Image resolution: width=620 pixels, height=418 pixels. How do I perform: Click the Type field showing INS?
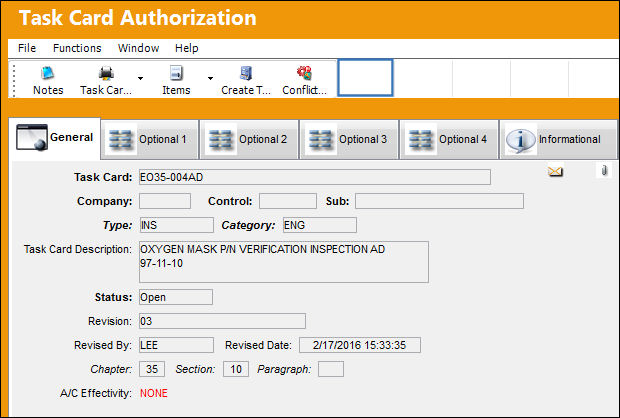tap(176, 225)
